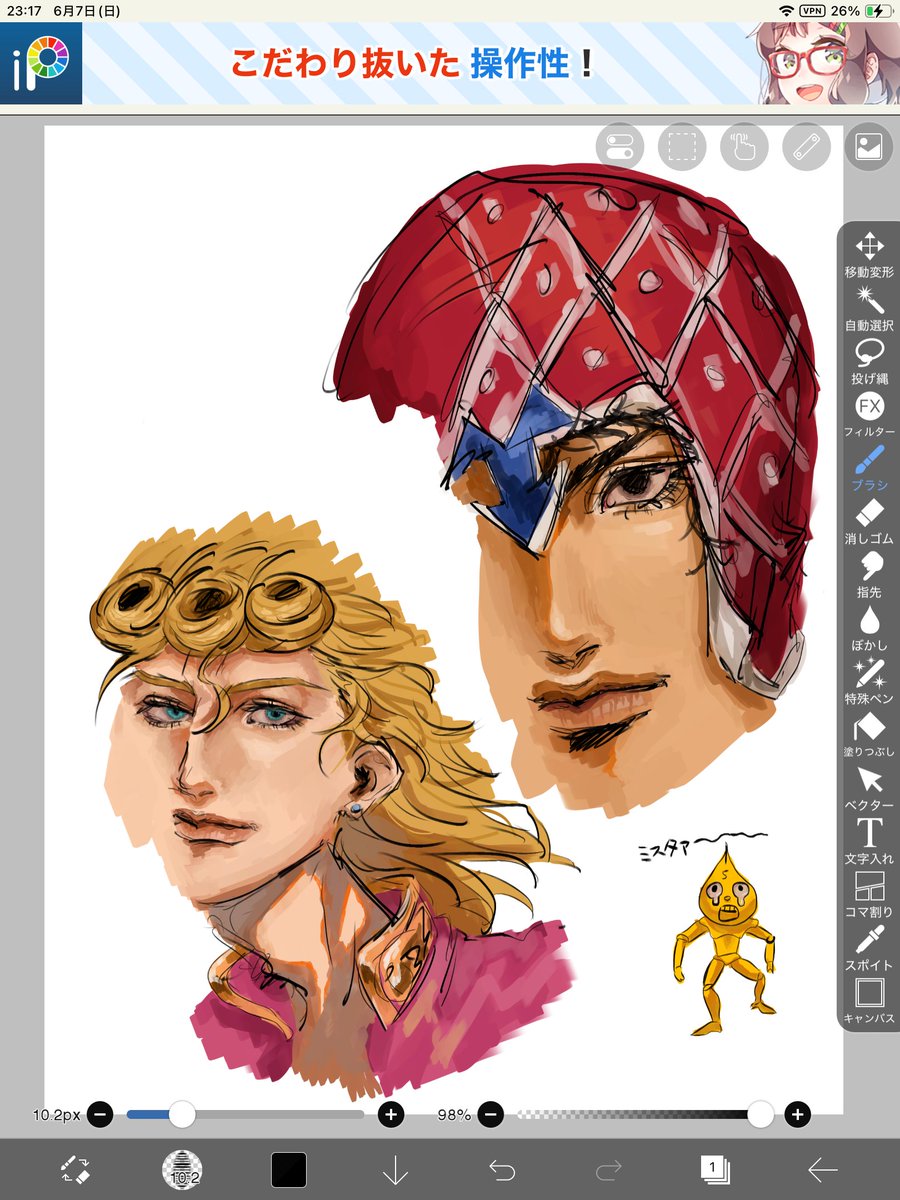Click the brush thickness slider handle
900x1200 pixels.
tap(182, 1114)
